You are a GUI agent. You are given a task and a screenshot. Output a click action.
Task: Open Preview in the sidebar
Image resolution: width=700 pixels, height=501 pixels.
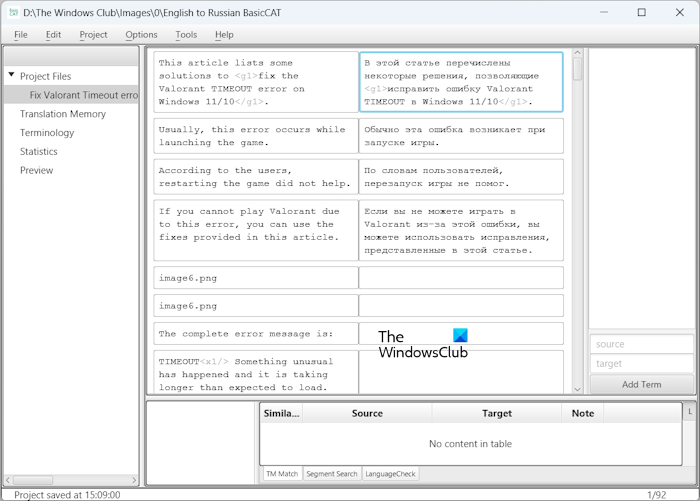tap(37, 170)
